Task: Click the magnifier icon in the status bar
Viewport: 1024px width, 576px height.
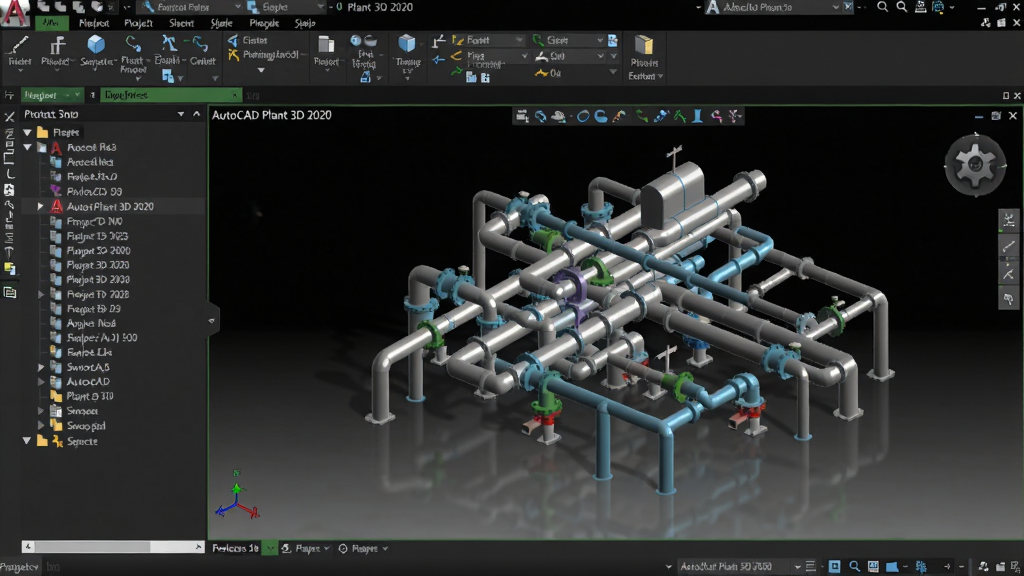Action: point(854,566)
